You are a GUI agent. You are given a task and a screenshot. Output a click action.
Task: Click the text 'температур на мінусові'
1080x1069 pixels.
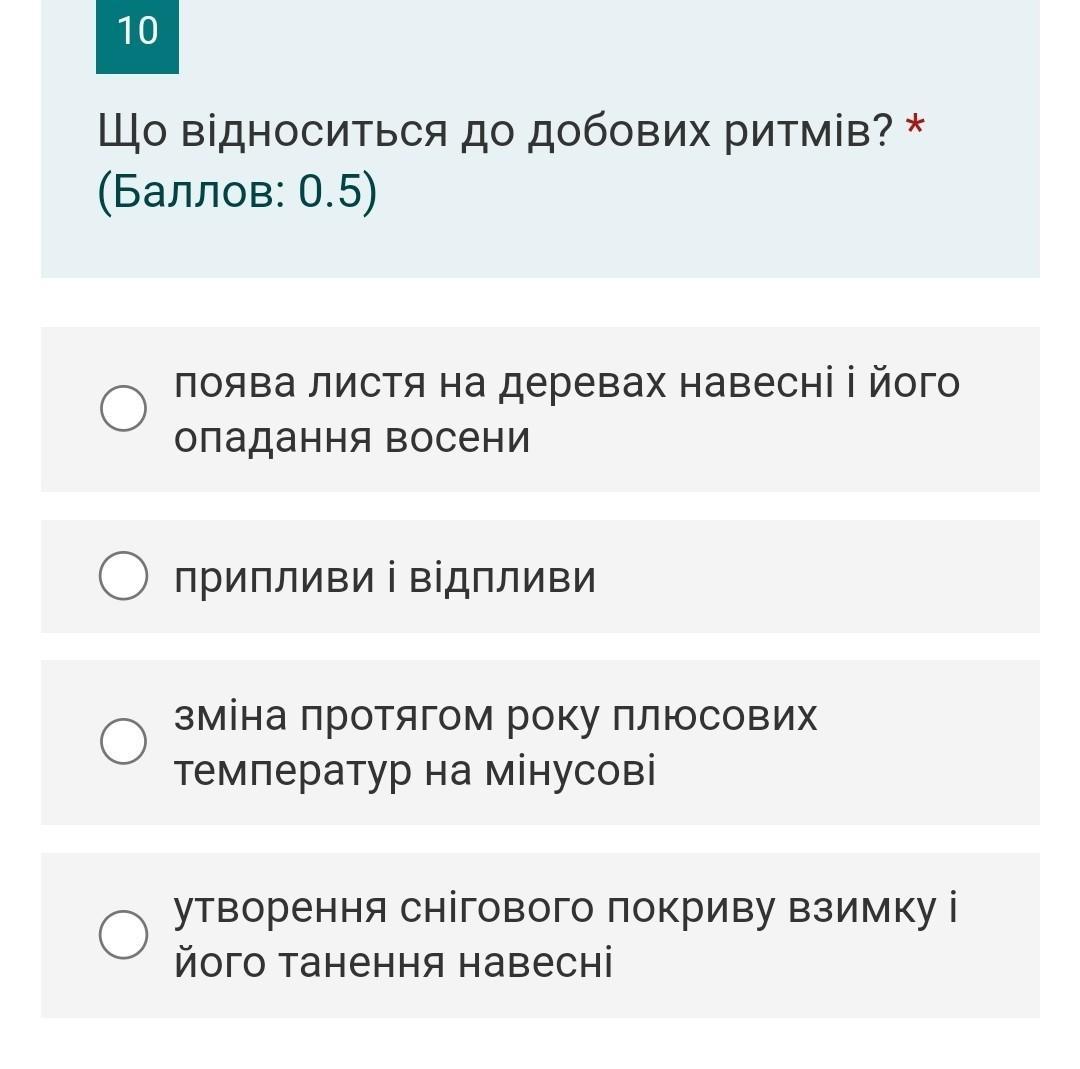(415, 771)
